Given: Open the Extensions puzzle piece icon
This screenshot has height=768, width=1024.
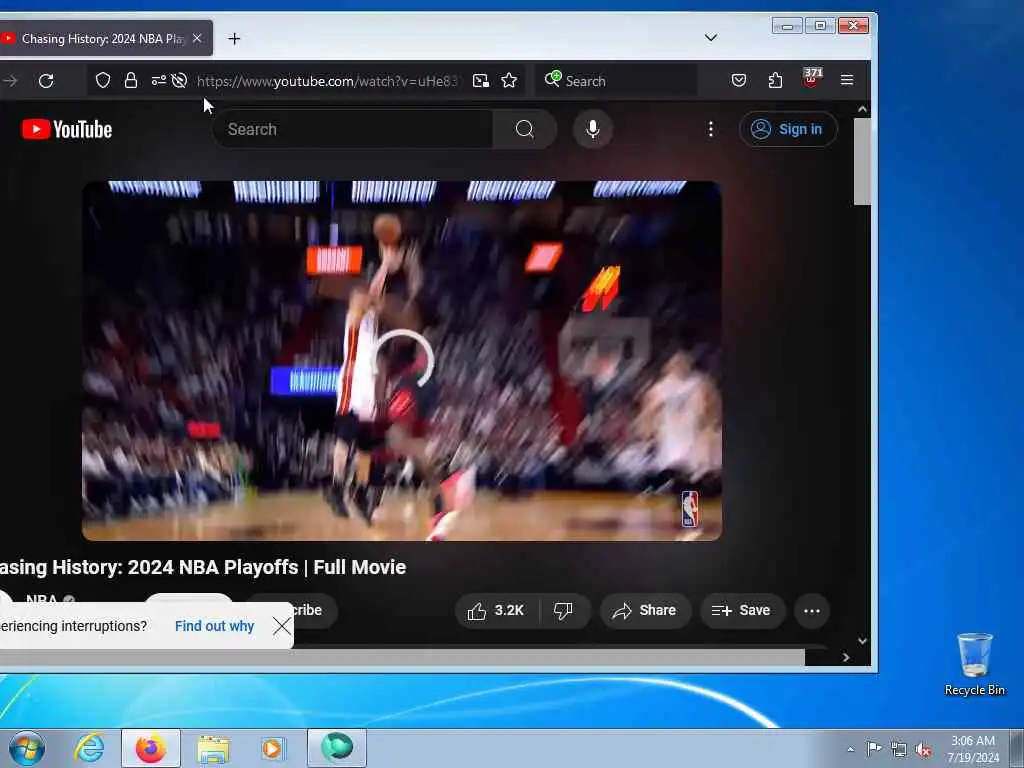Looking at the screenshot, I should click(775, 80).
